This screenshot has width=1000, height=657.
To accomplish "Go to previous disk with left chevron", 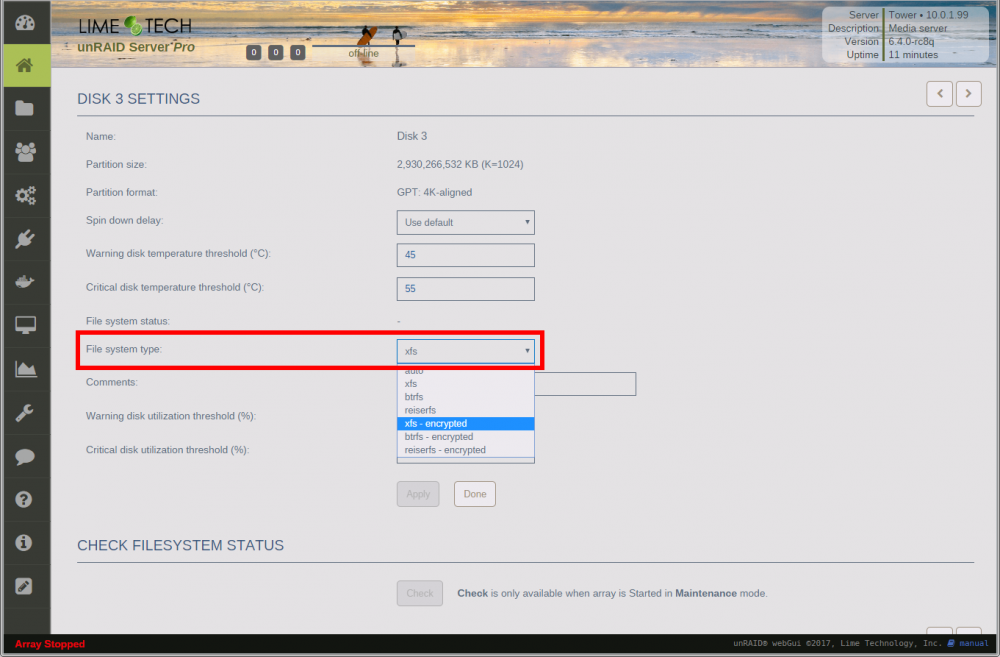I will (939, 94).
